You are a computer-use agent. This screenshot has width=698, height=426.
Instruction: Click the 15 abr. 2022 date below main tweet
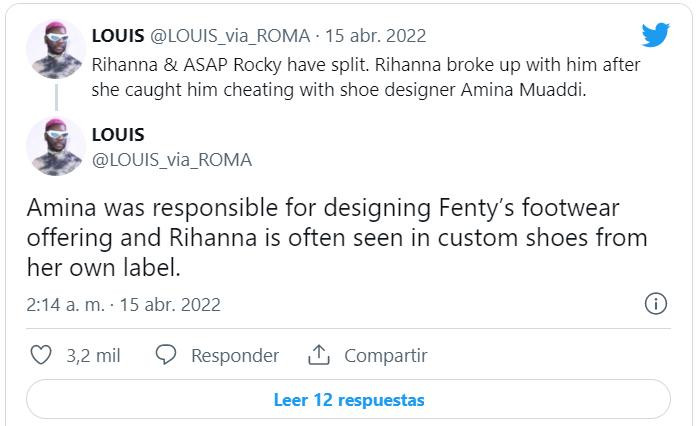pos(170,304)
